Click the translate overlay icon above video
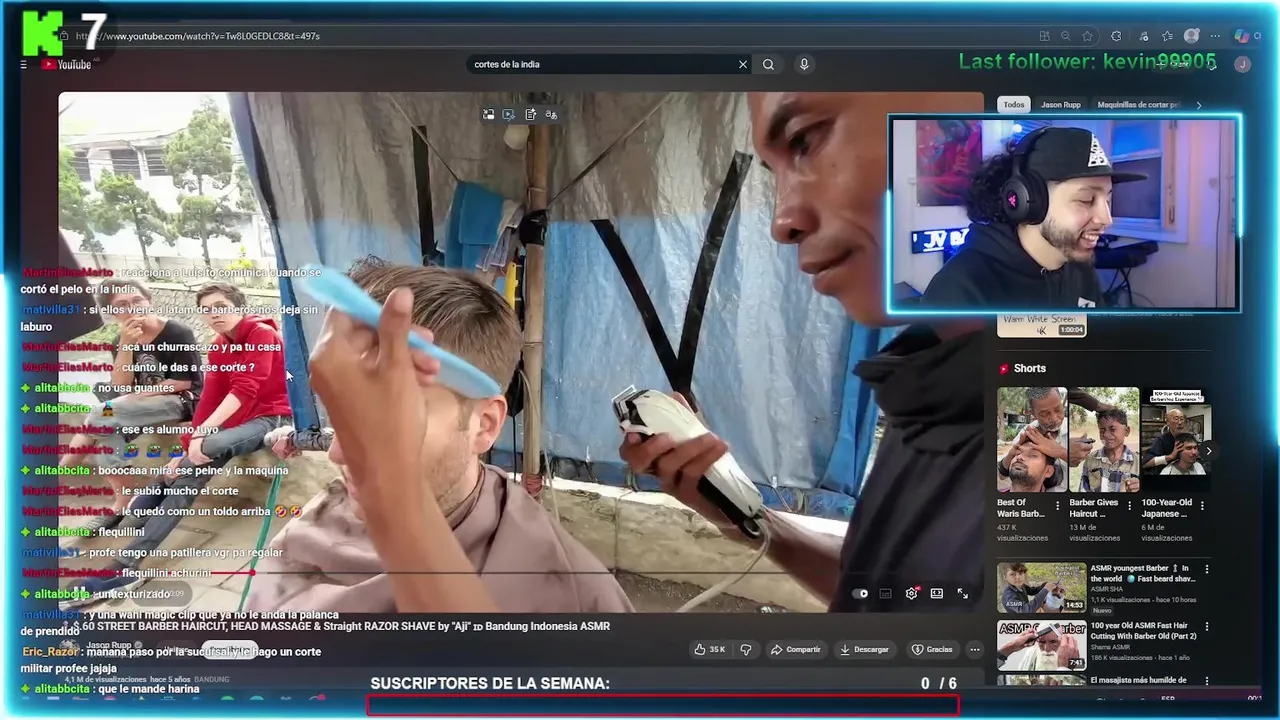 [x=551, y=115]
